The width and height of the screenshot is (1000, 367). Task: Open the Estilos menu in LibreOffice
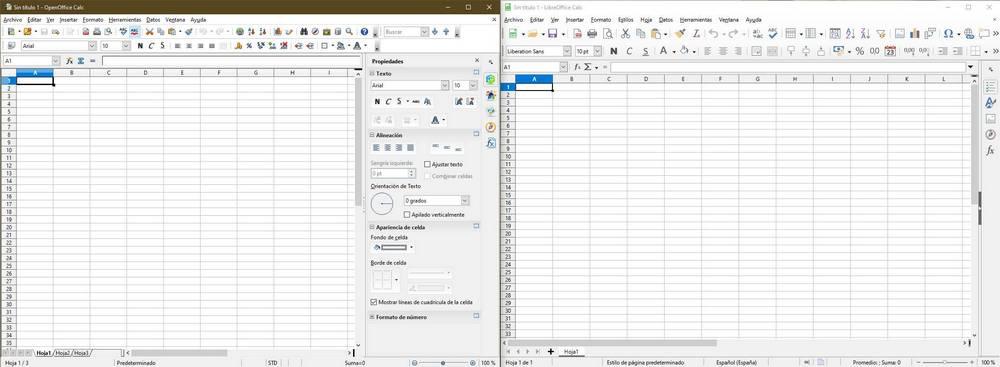click(x=626, y=20)
